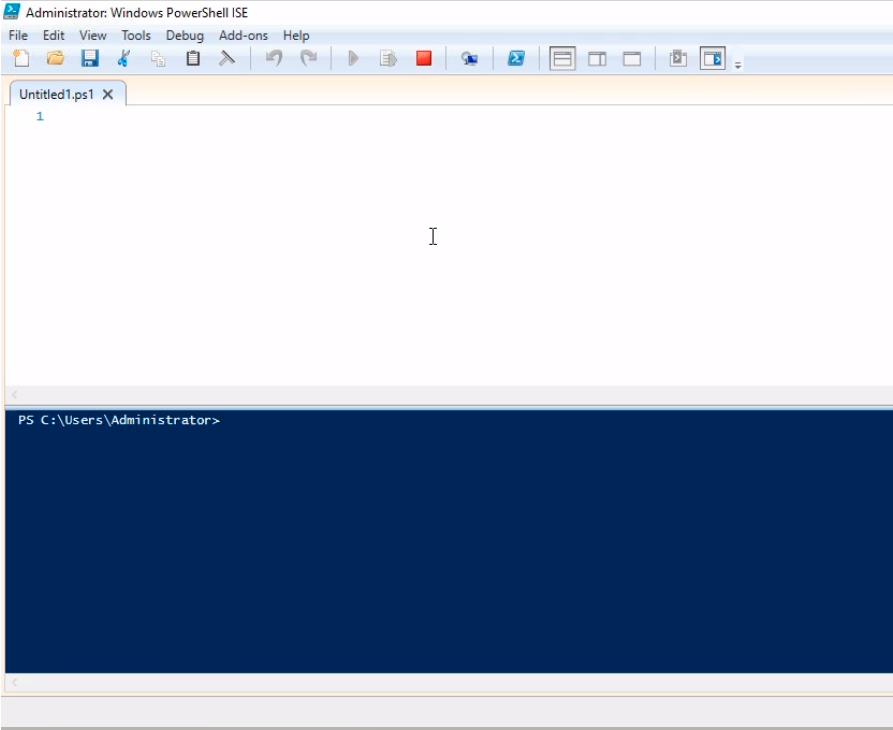Expand the toolbar overflow options arrow

tap(738, 65)
